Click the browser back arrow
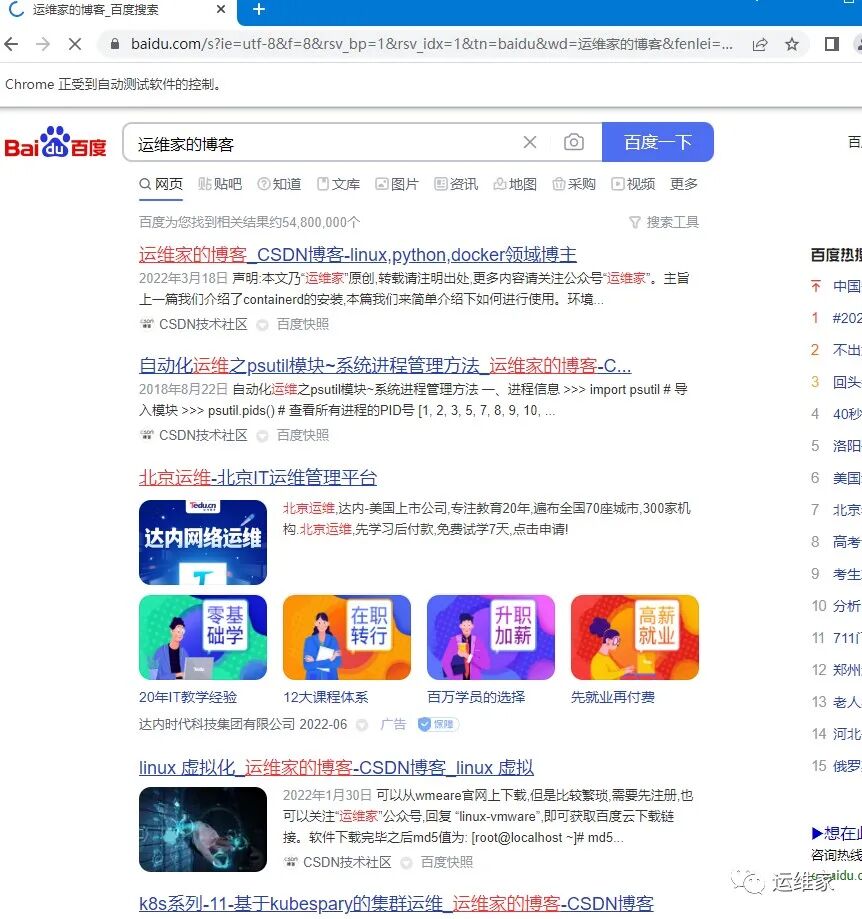This screenshot has height=919, width=862. (x=10, y=45)
